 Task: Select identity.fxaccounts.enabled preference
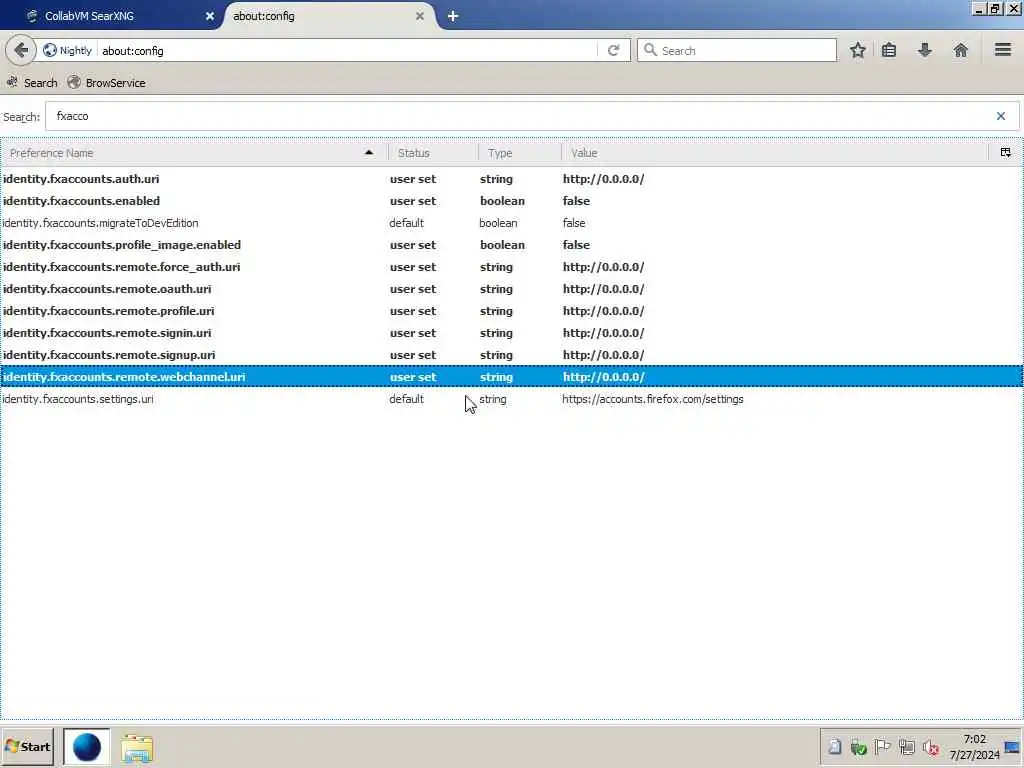coord(511,201)
